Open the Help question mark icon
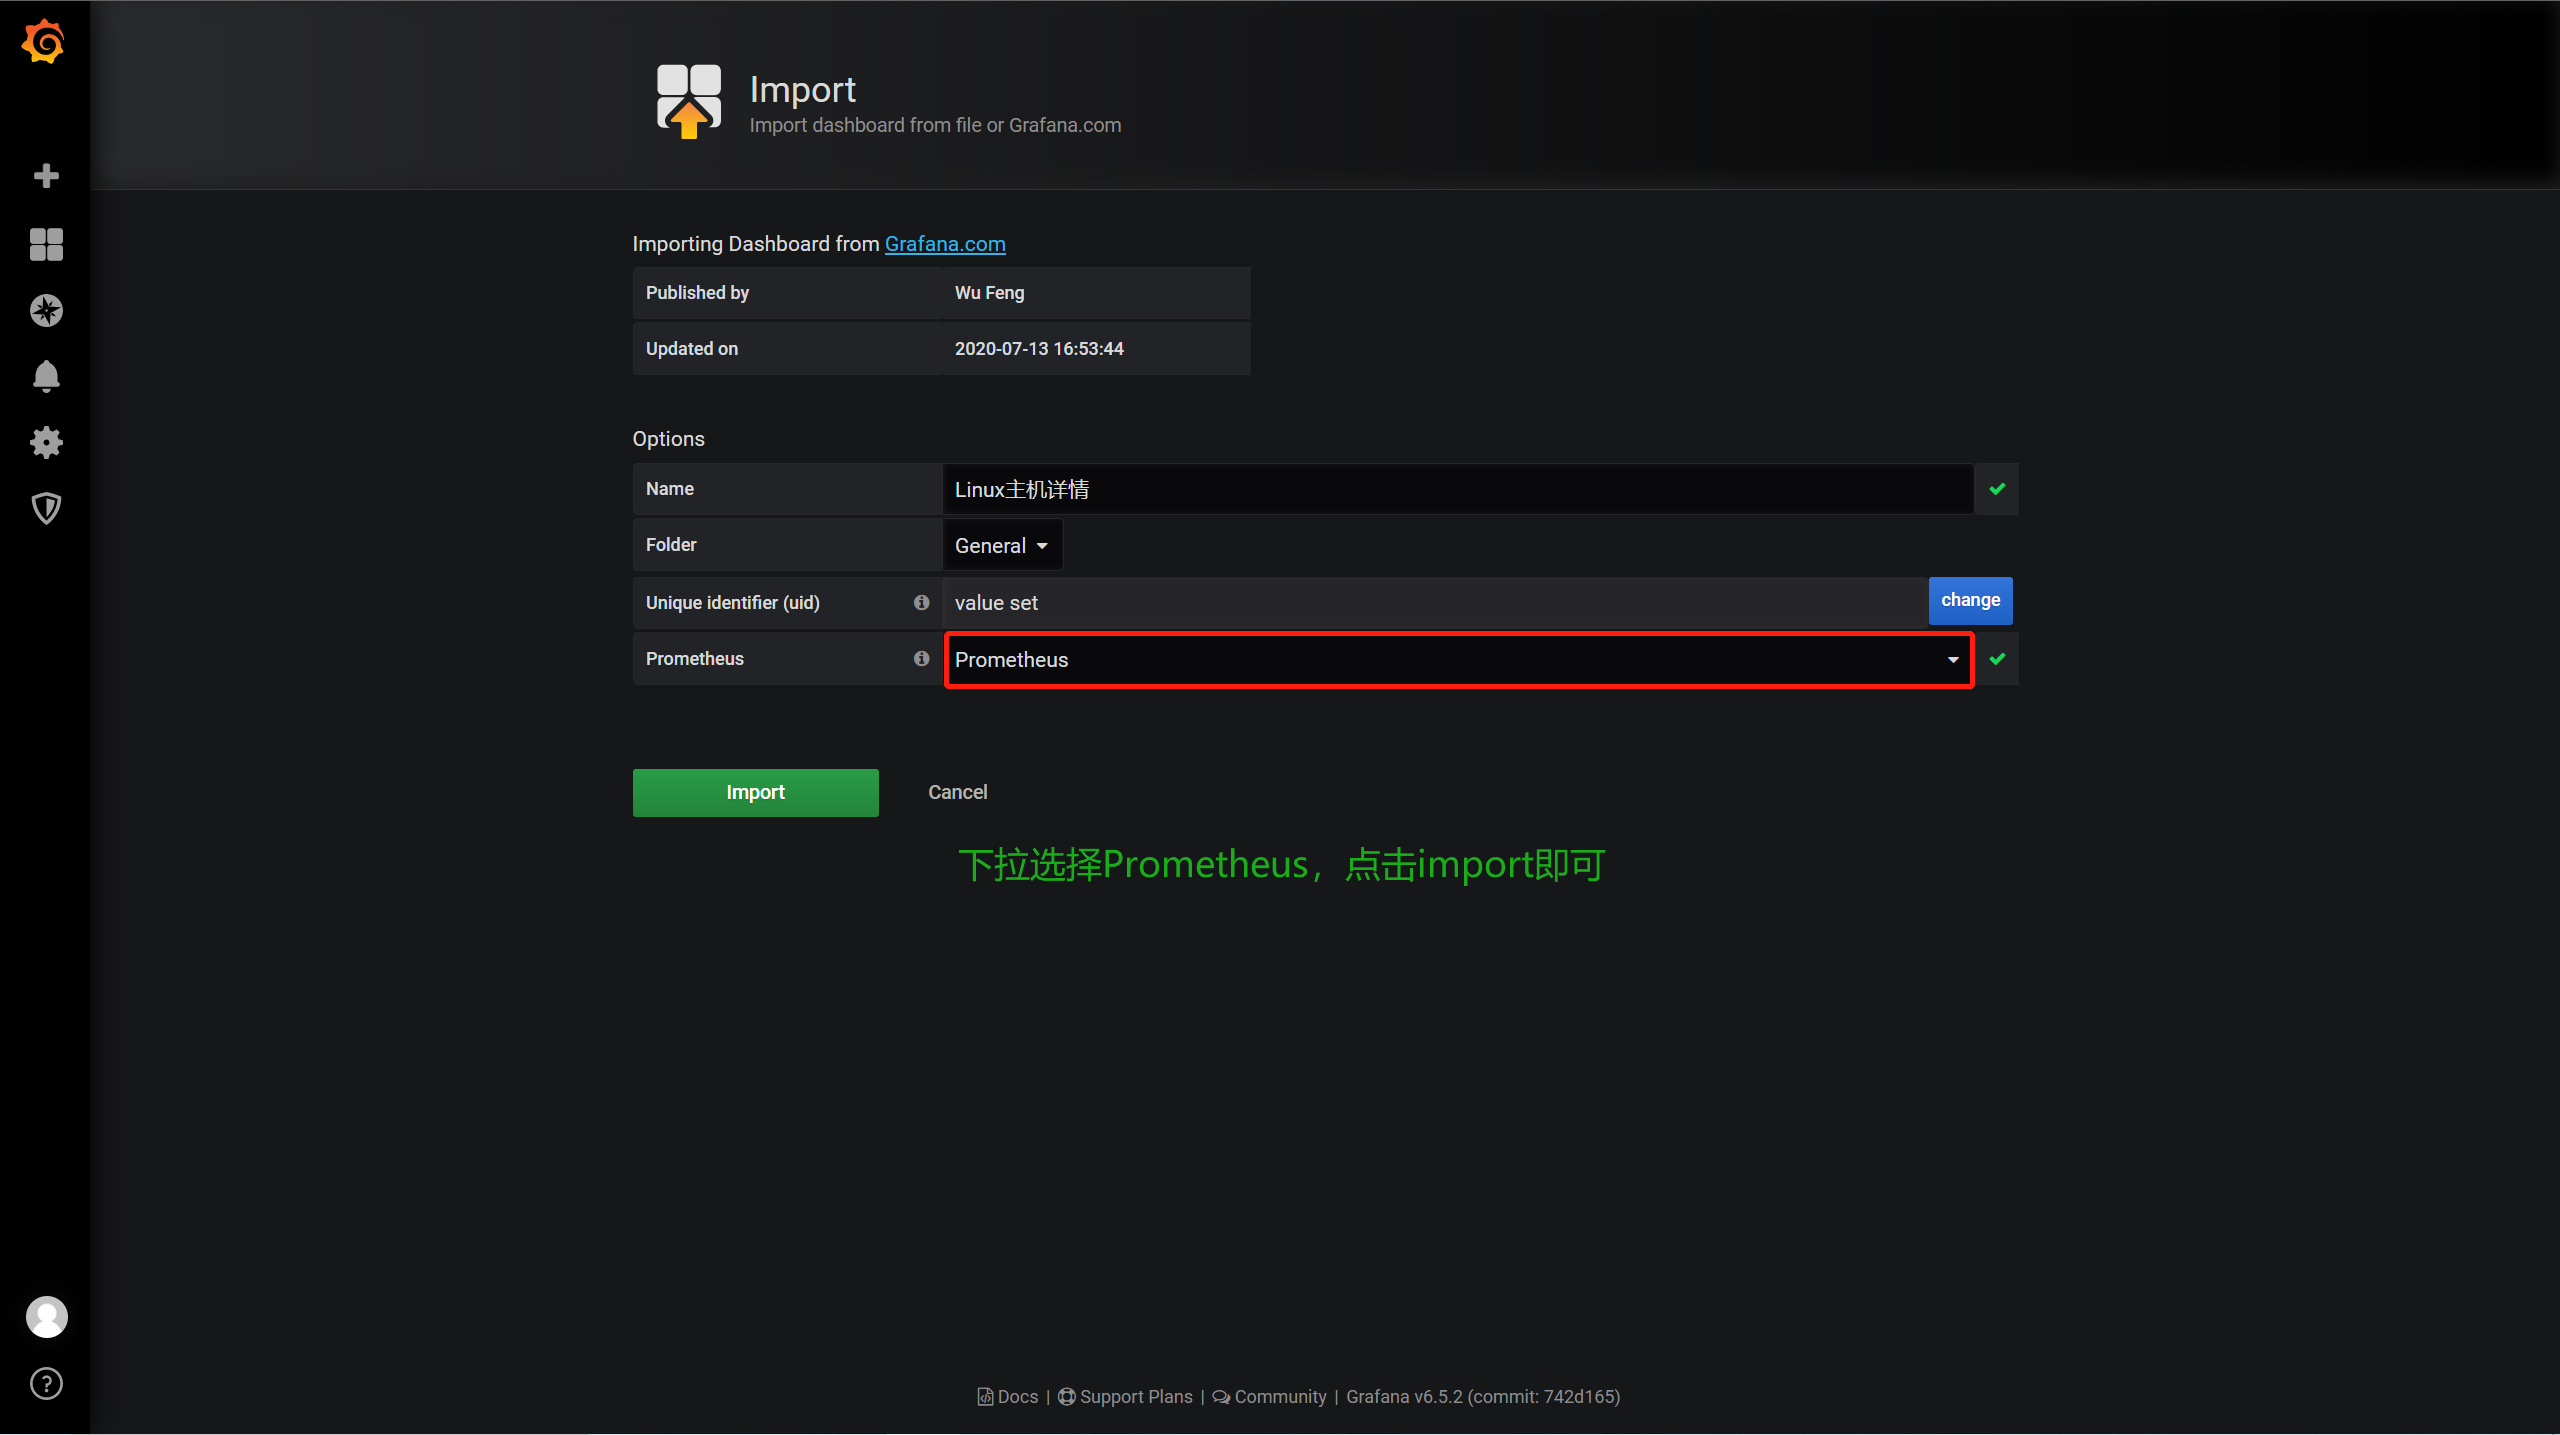 46,1384
